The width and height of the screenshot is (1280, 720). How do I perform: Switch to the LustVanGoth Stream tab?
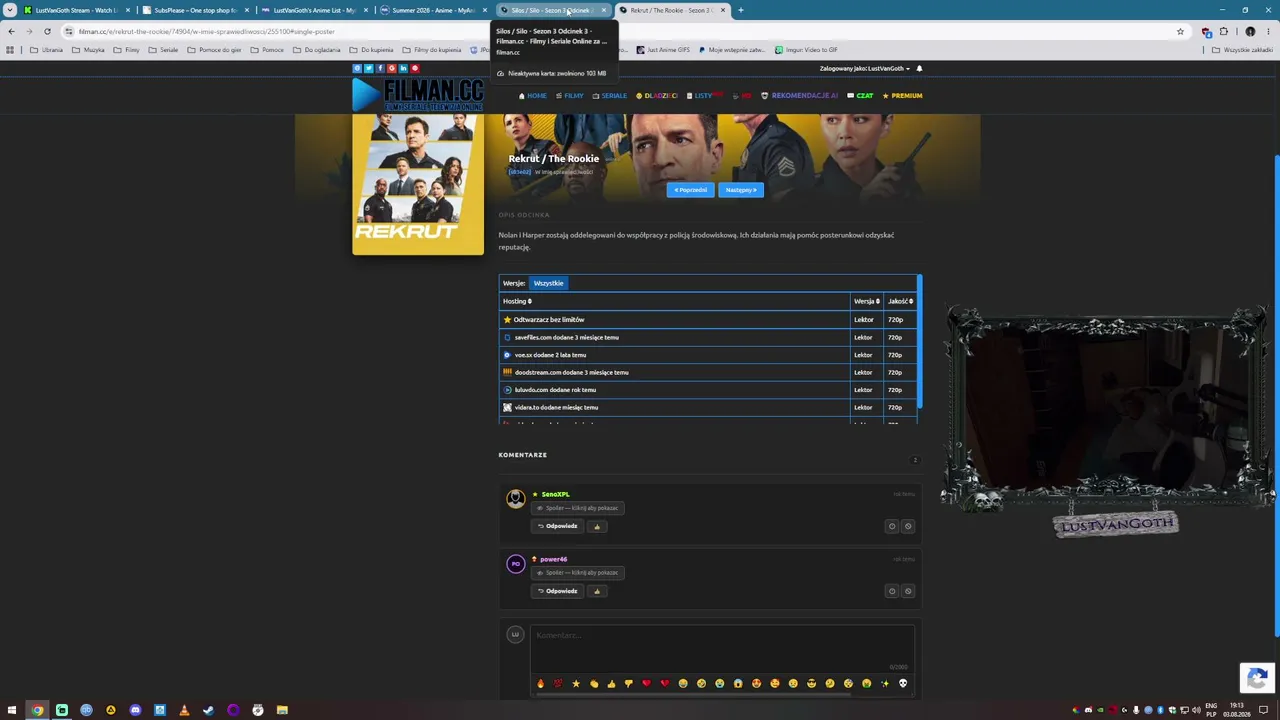[75, 10]
